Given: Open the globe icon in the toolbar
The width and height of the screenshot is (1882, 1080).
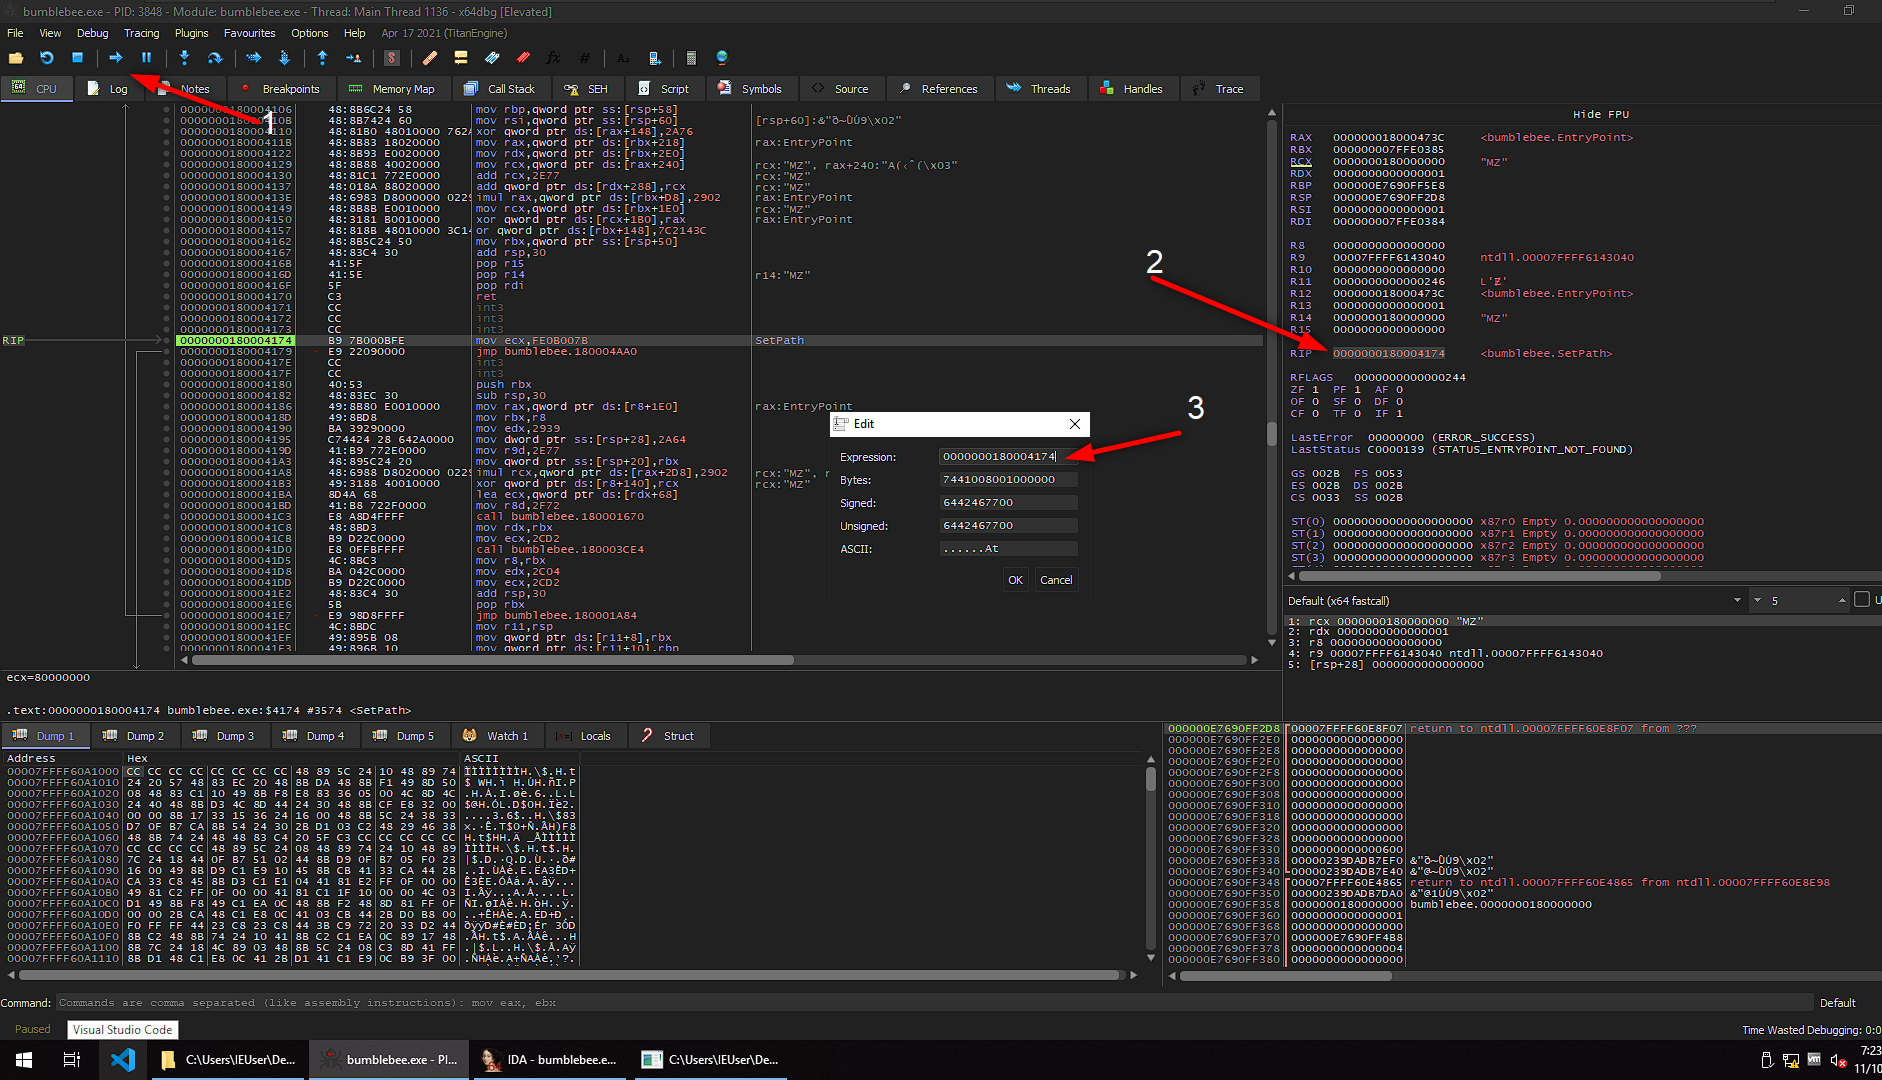Looking at the screenshot, I should pos(722,58).
